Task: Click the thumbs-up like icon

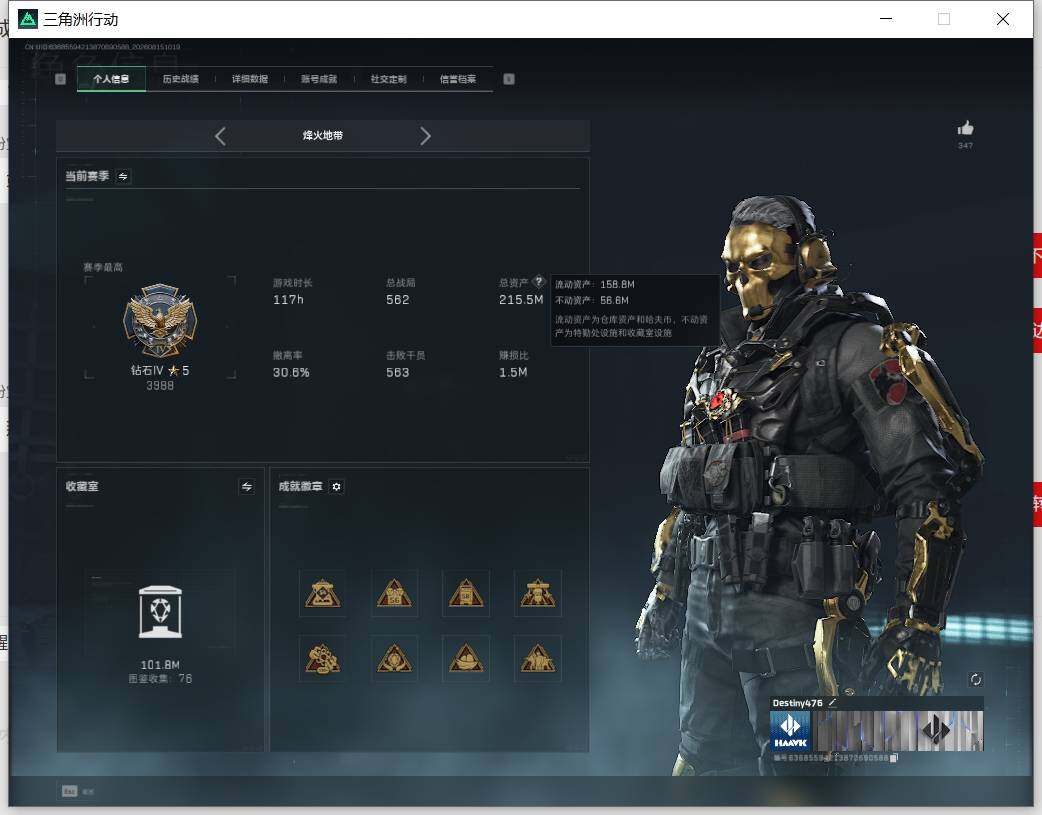Action: tap(965, 128)
